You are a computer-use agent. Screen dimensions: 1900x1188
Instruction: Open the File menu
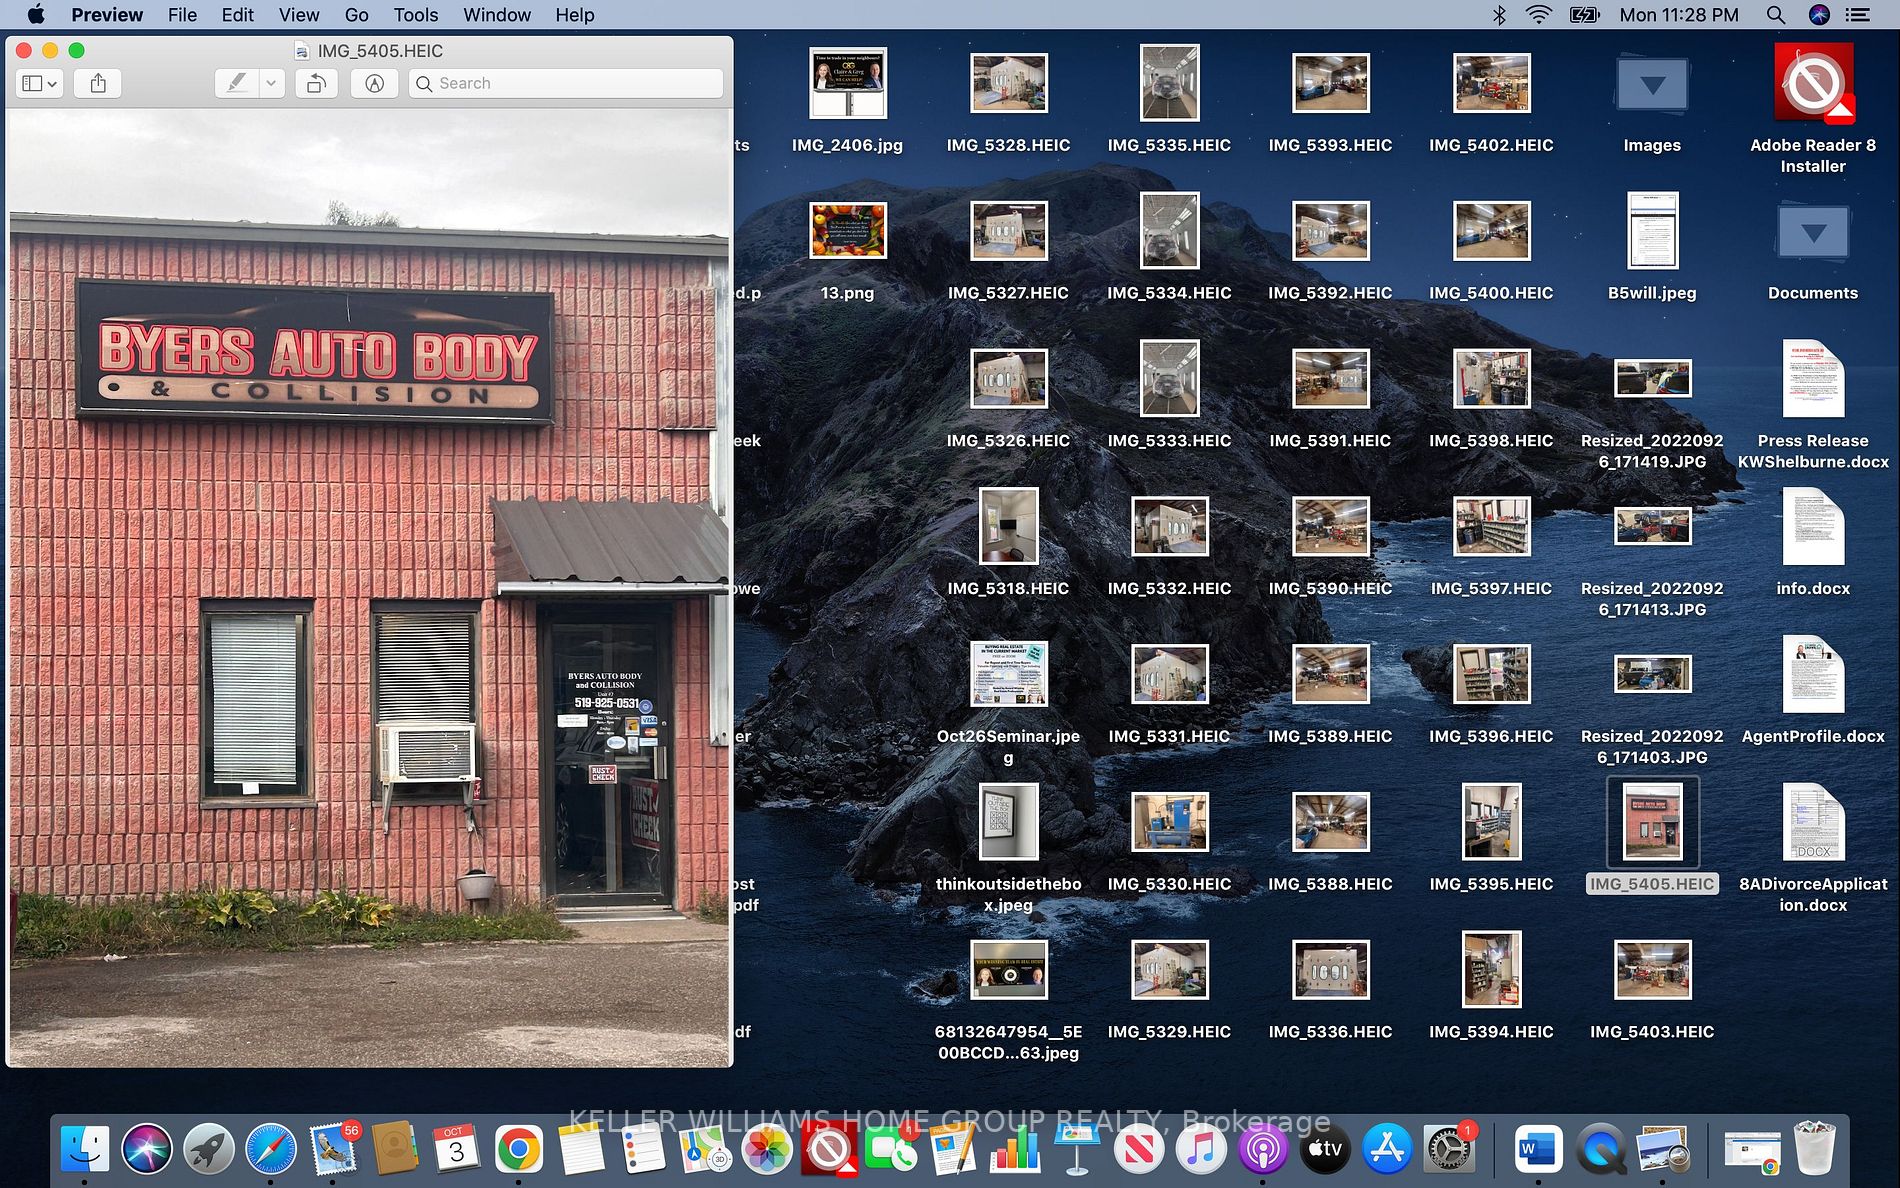182,14
